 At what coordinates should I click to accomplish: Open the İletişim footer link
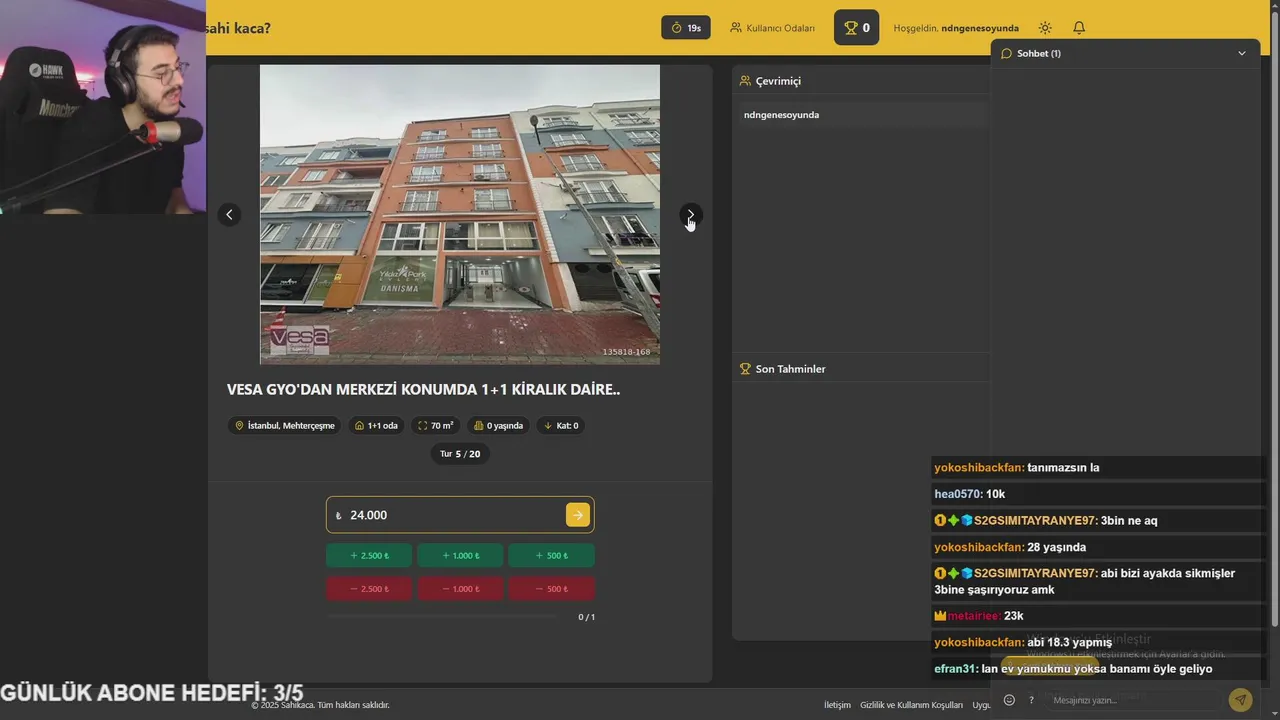click(837, 705)
